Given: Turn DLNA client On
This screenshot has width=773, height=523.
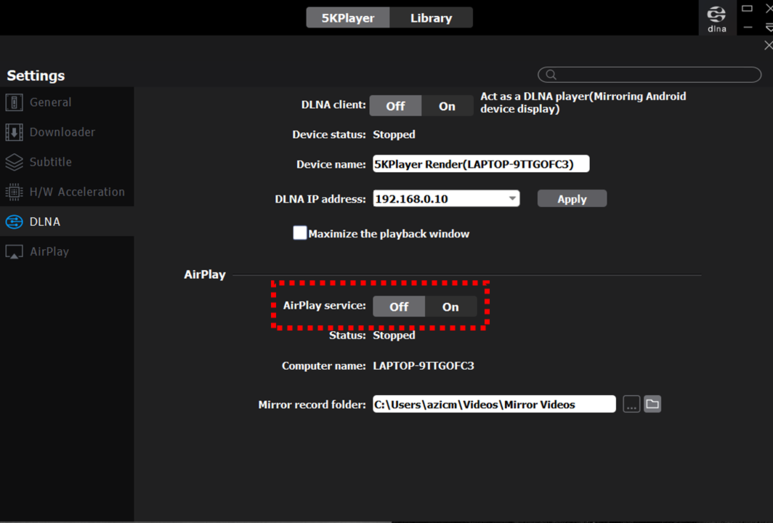Looking at the screenshot, I should click(447, 106).
